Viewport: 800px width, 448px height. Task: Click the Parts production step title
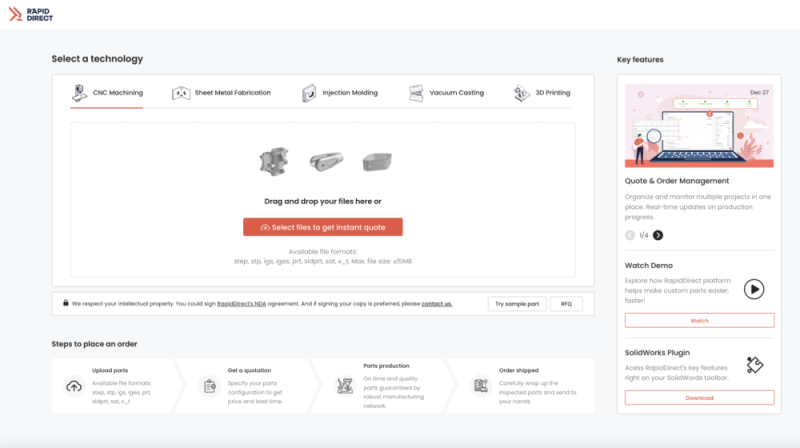point(386,366)
